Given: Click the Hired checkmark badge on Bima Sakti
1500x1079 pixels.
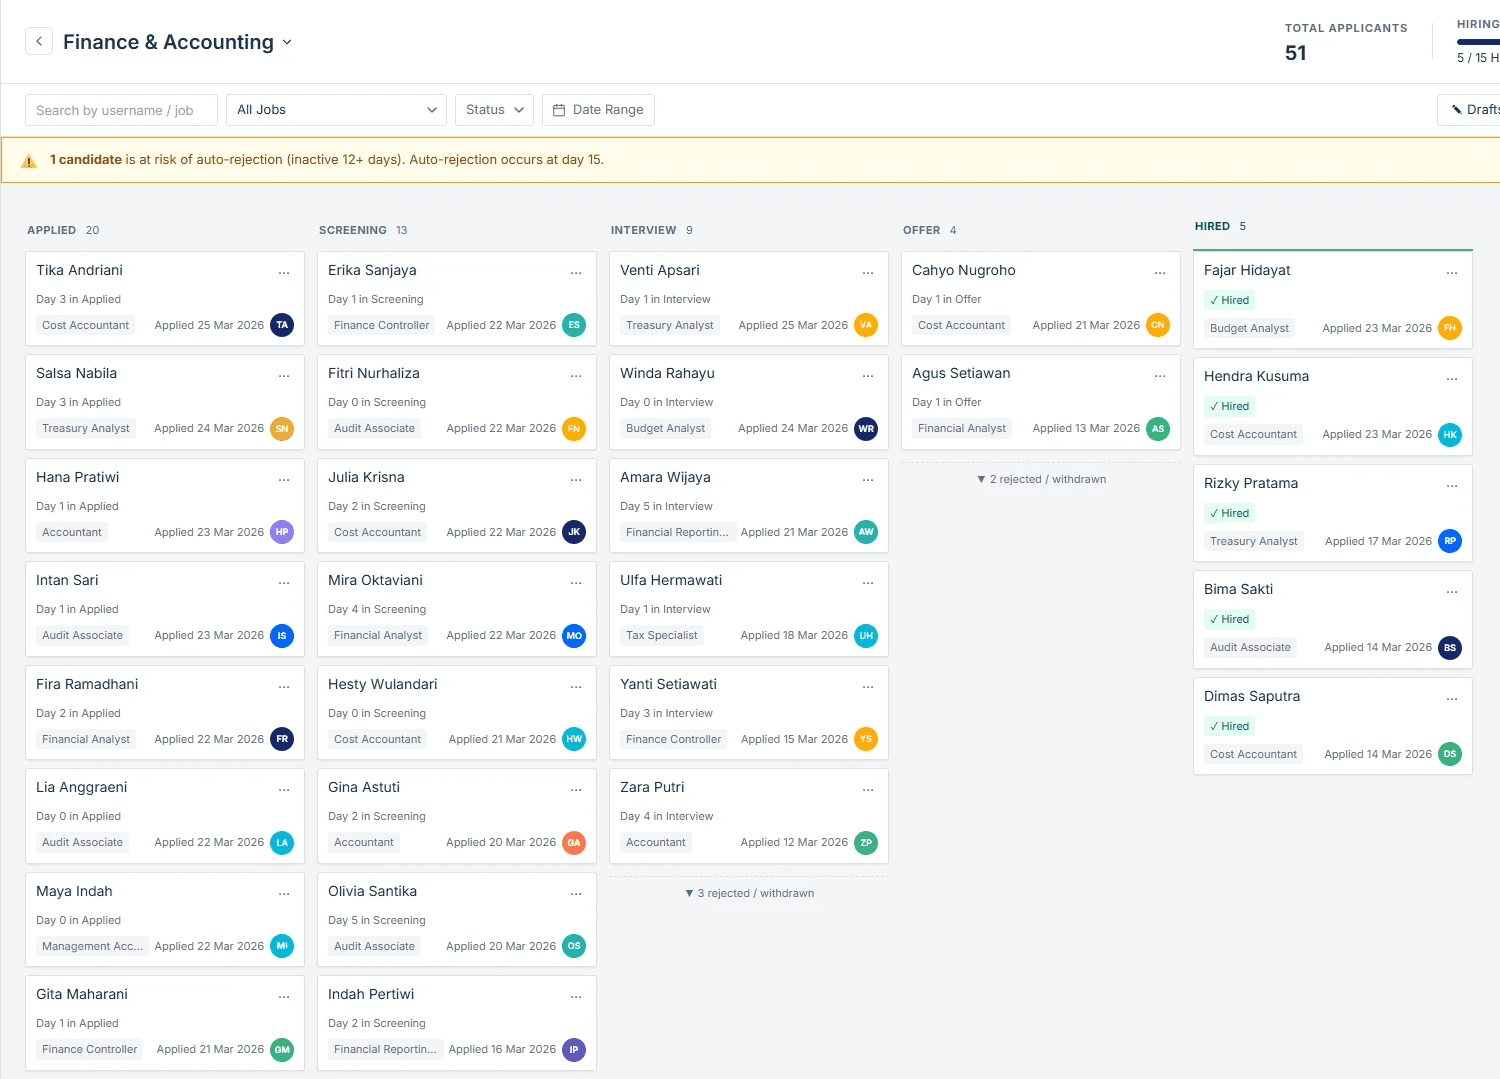Looking at the screenshot, I should (x=1229, y=619).
